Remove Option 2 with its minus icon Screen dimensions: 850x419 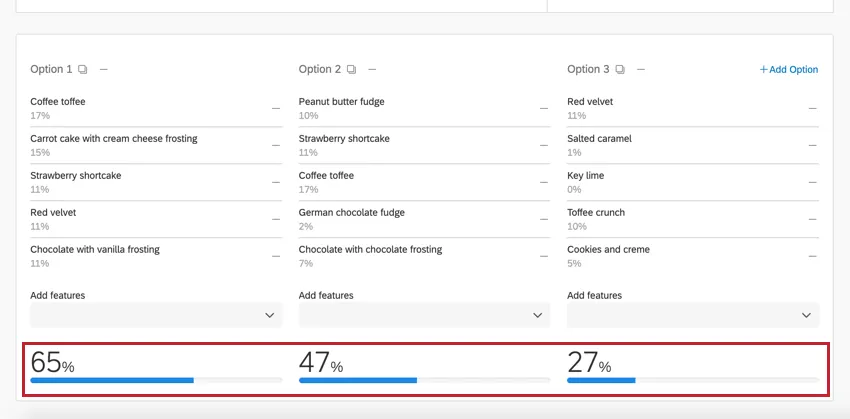pos(372,70)
